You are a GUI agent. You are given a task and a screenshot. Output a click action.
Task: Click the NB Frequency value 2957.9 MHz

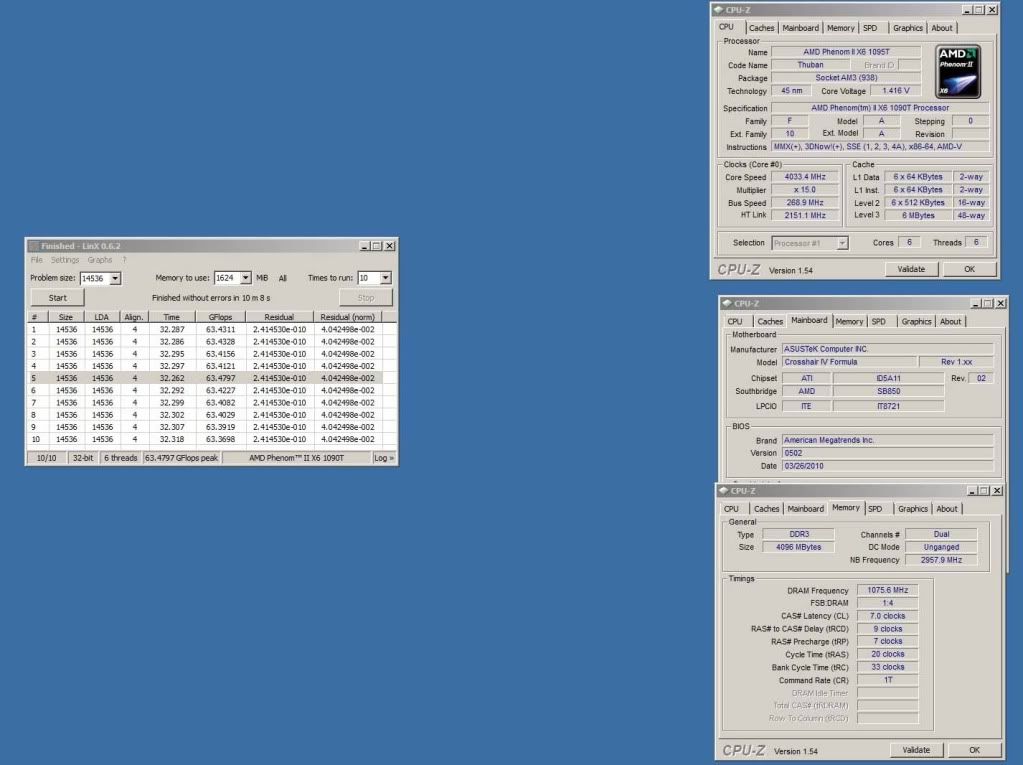pos(941,560)
